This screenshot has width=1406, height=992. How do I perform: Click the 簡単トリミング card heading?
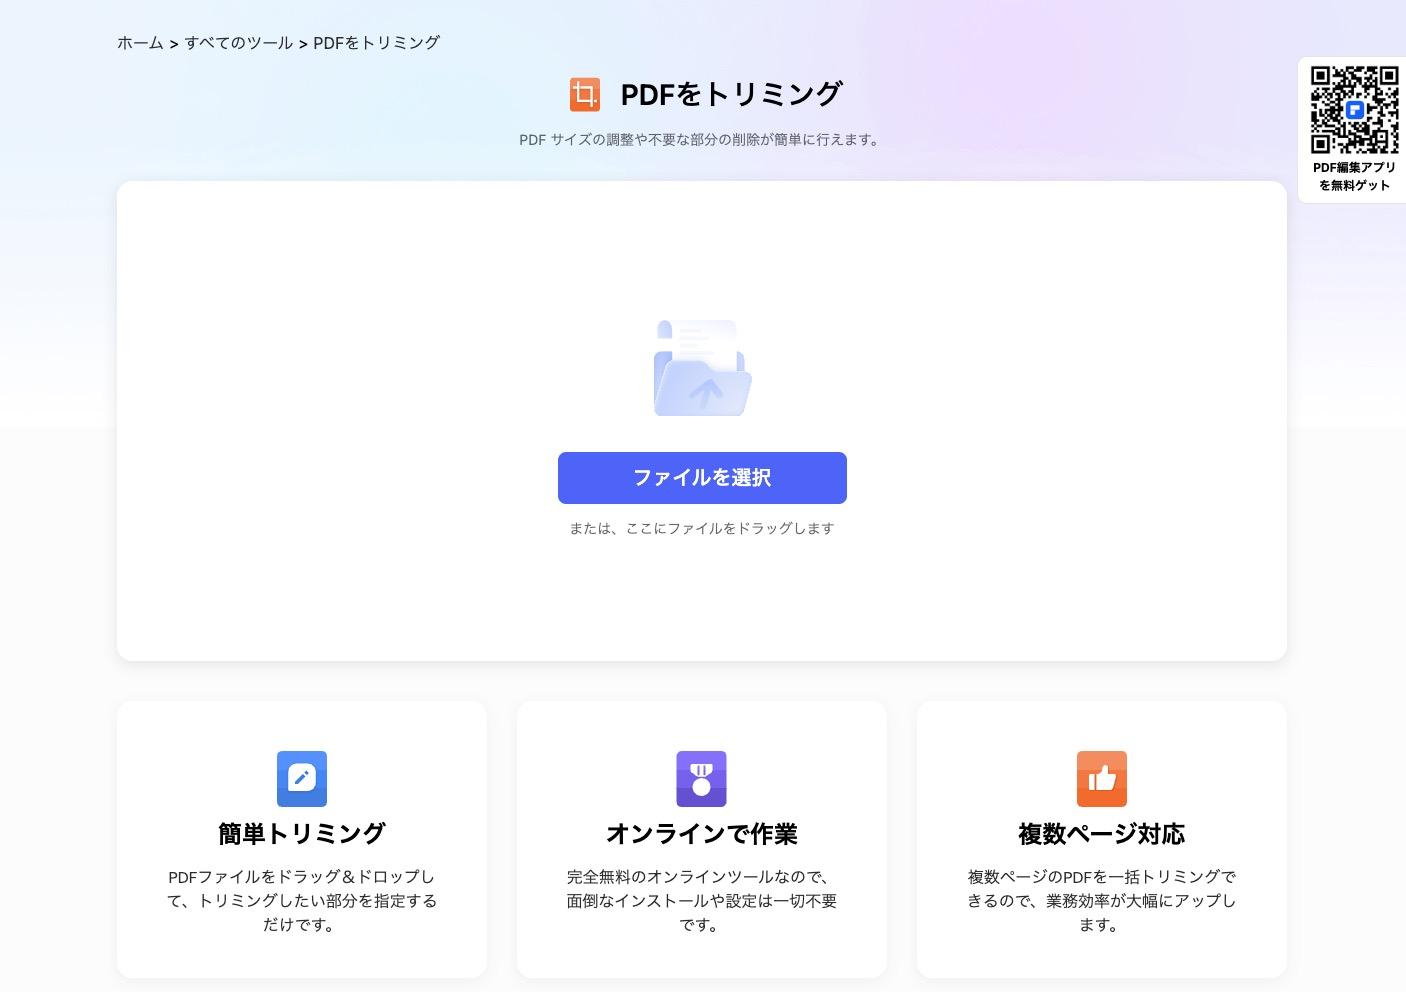[x=301, y=833]
